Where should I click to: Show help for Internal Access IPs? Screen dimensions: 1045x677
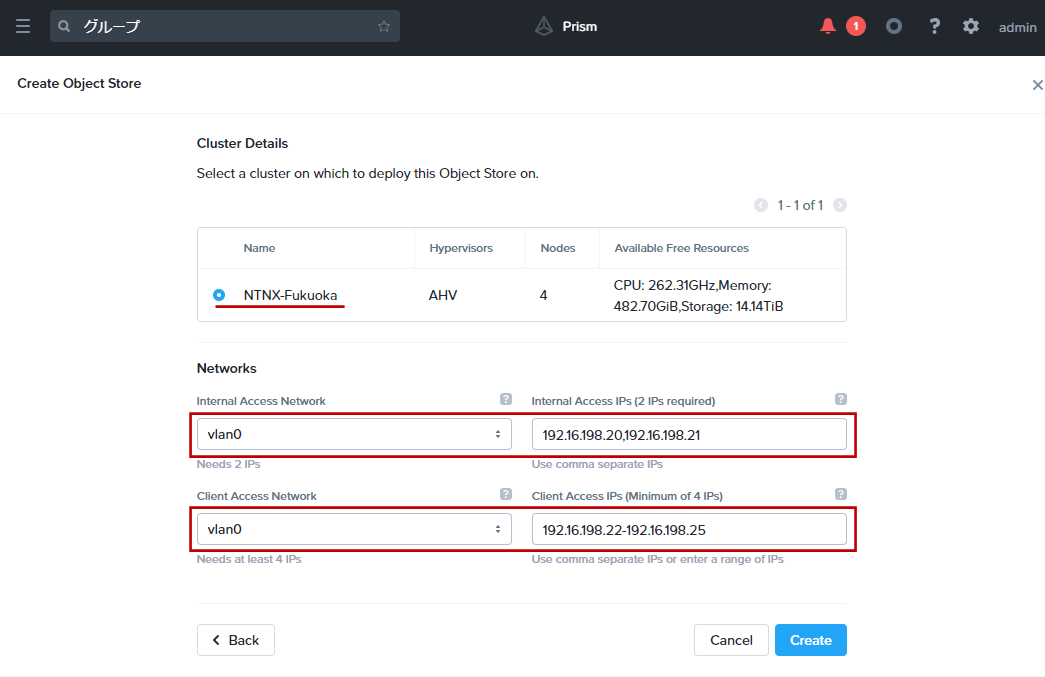[840, 399]
